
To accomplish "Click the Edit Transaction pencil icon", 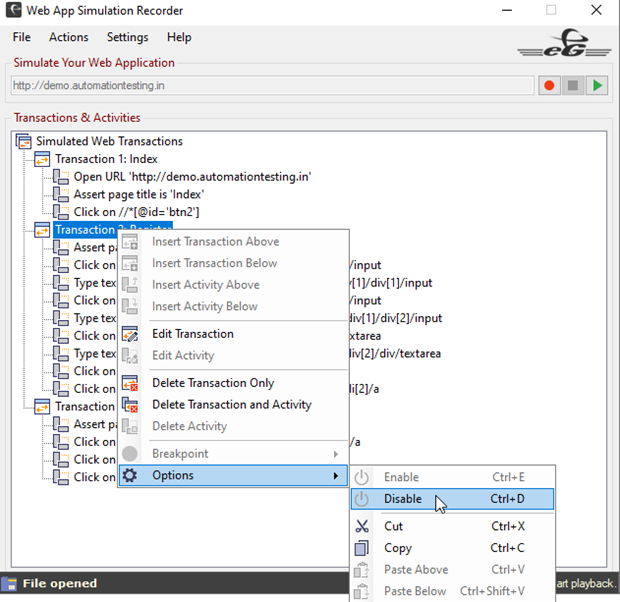I will click(130, 334).
